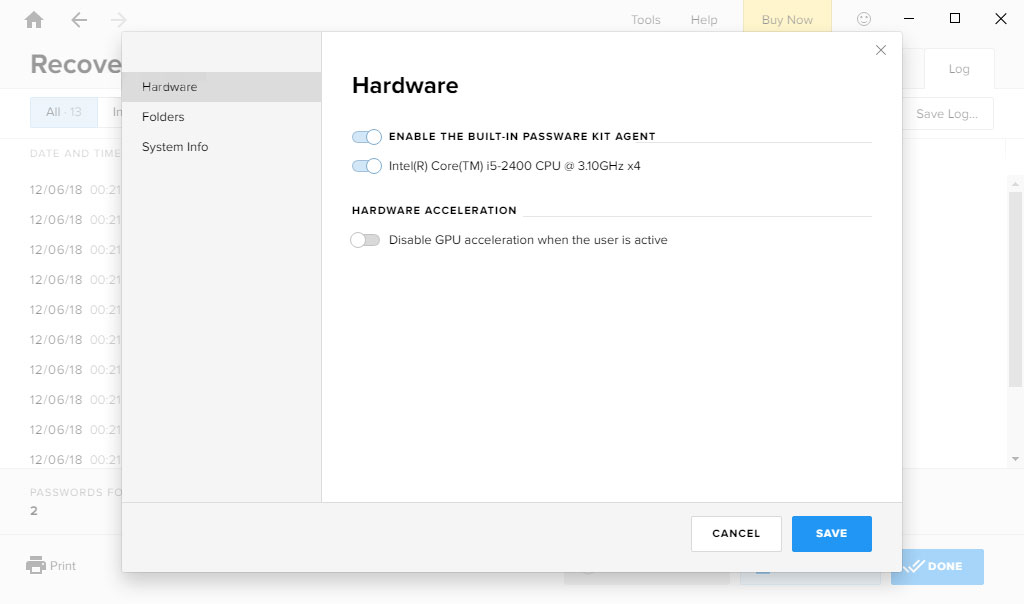Switch to the Log tab

pos(958,69)
